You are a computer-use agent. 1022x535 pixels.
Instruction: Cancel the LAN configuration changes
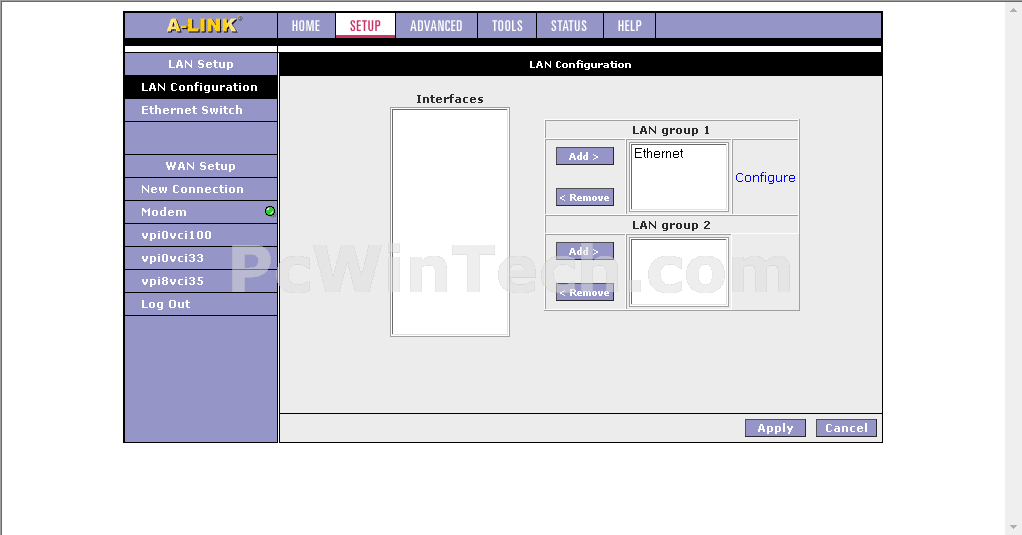pos(846,428)
